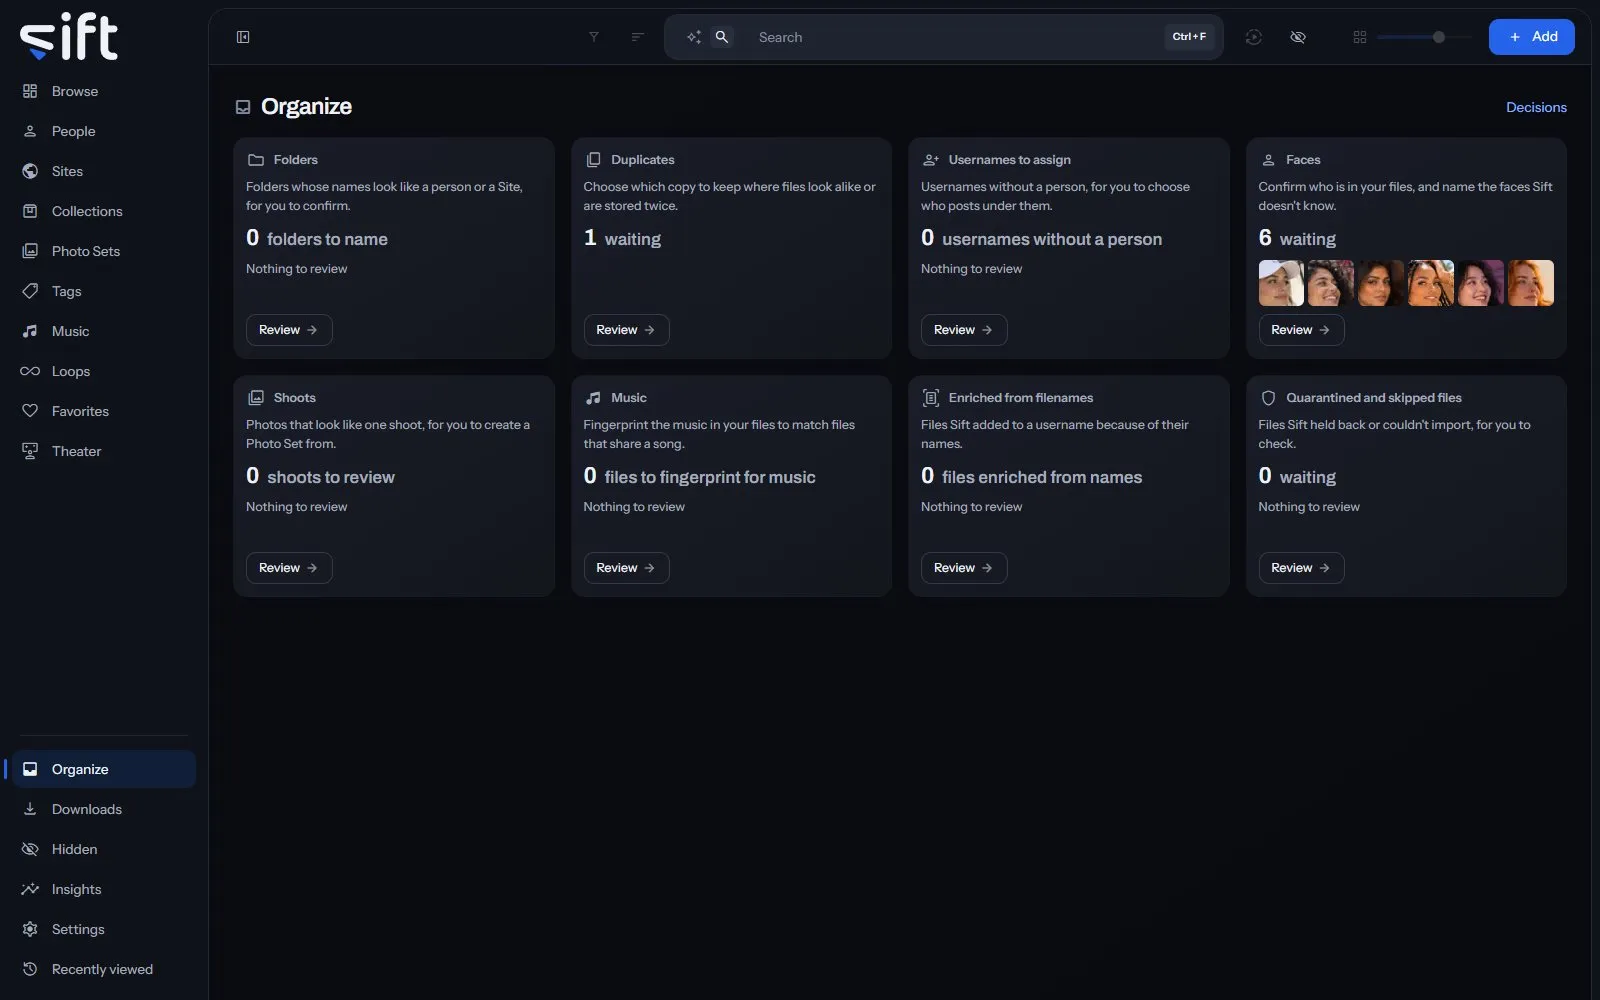
Task: Collapse the sidebar panel icon
Action: pos(243,37)
